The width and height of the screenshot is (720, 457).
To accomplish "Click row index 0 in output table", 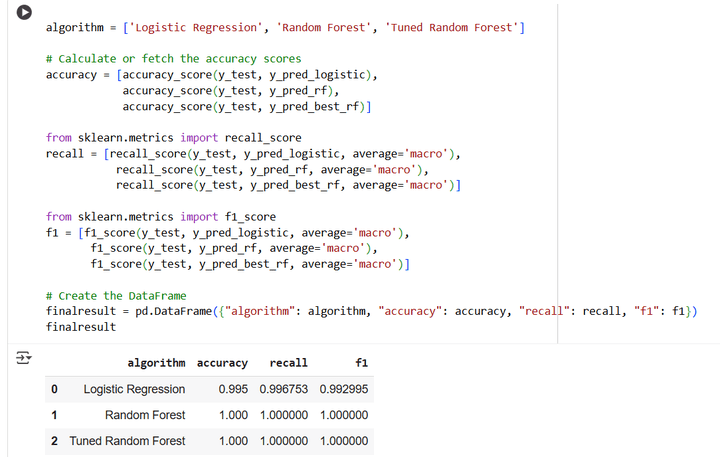I will coord(54,389).
